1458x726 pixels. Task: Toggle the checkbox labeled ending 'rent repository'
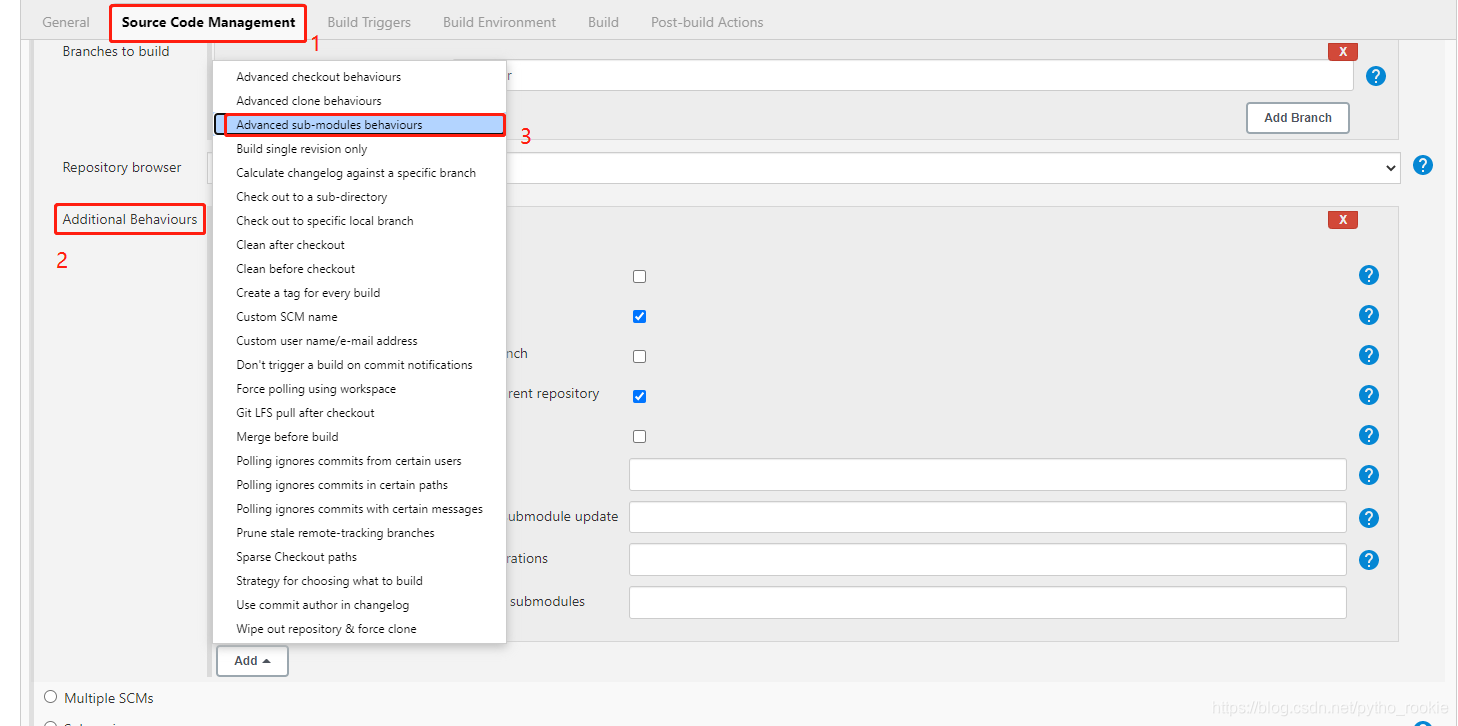(640, 396)
